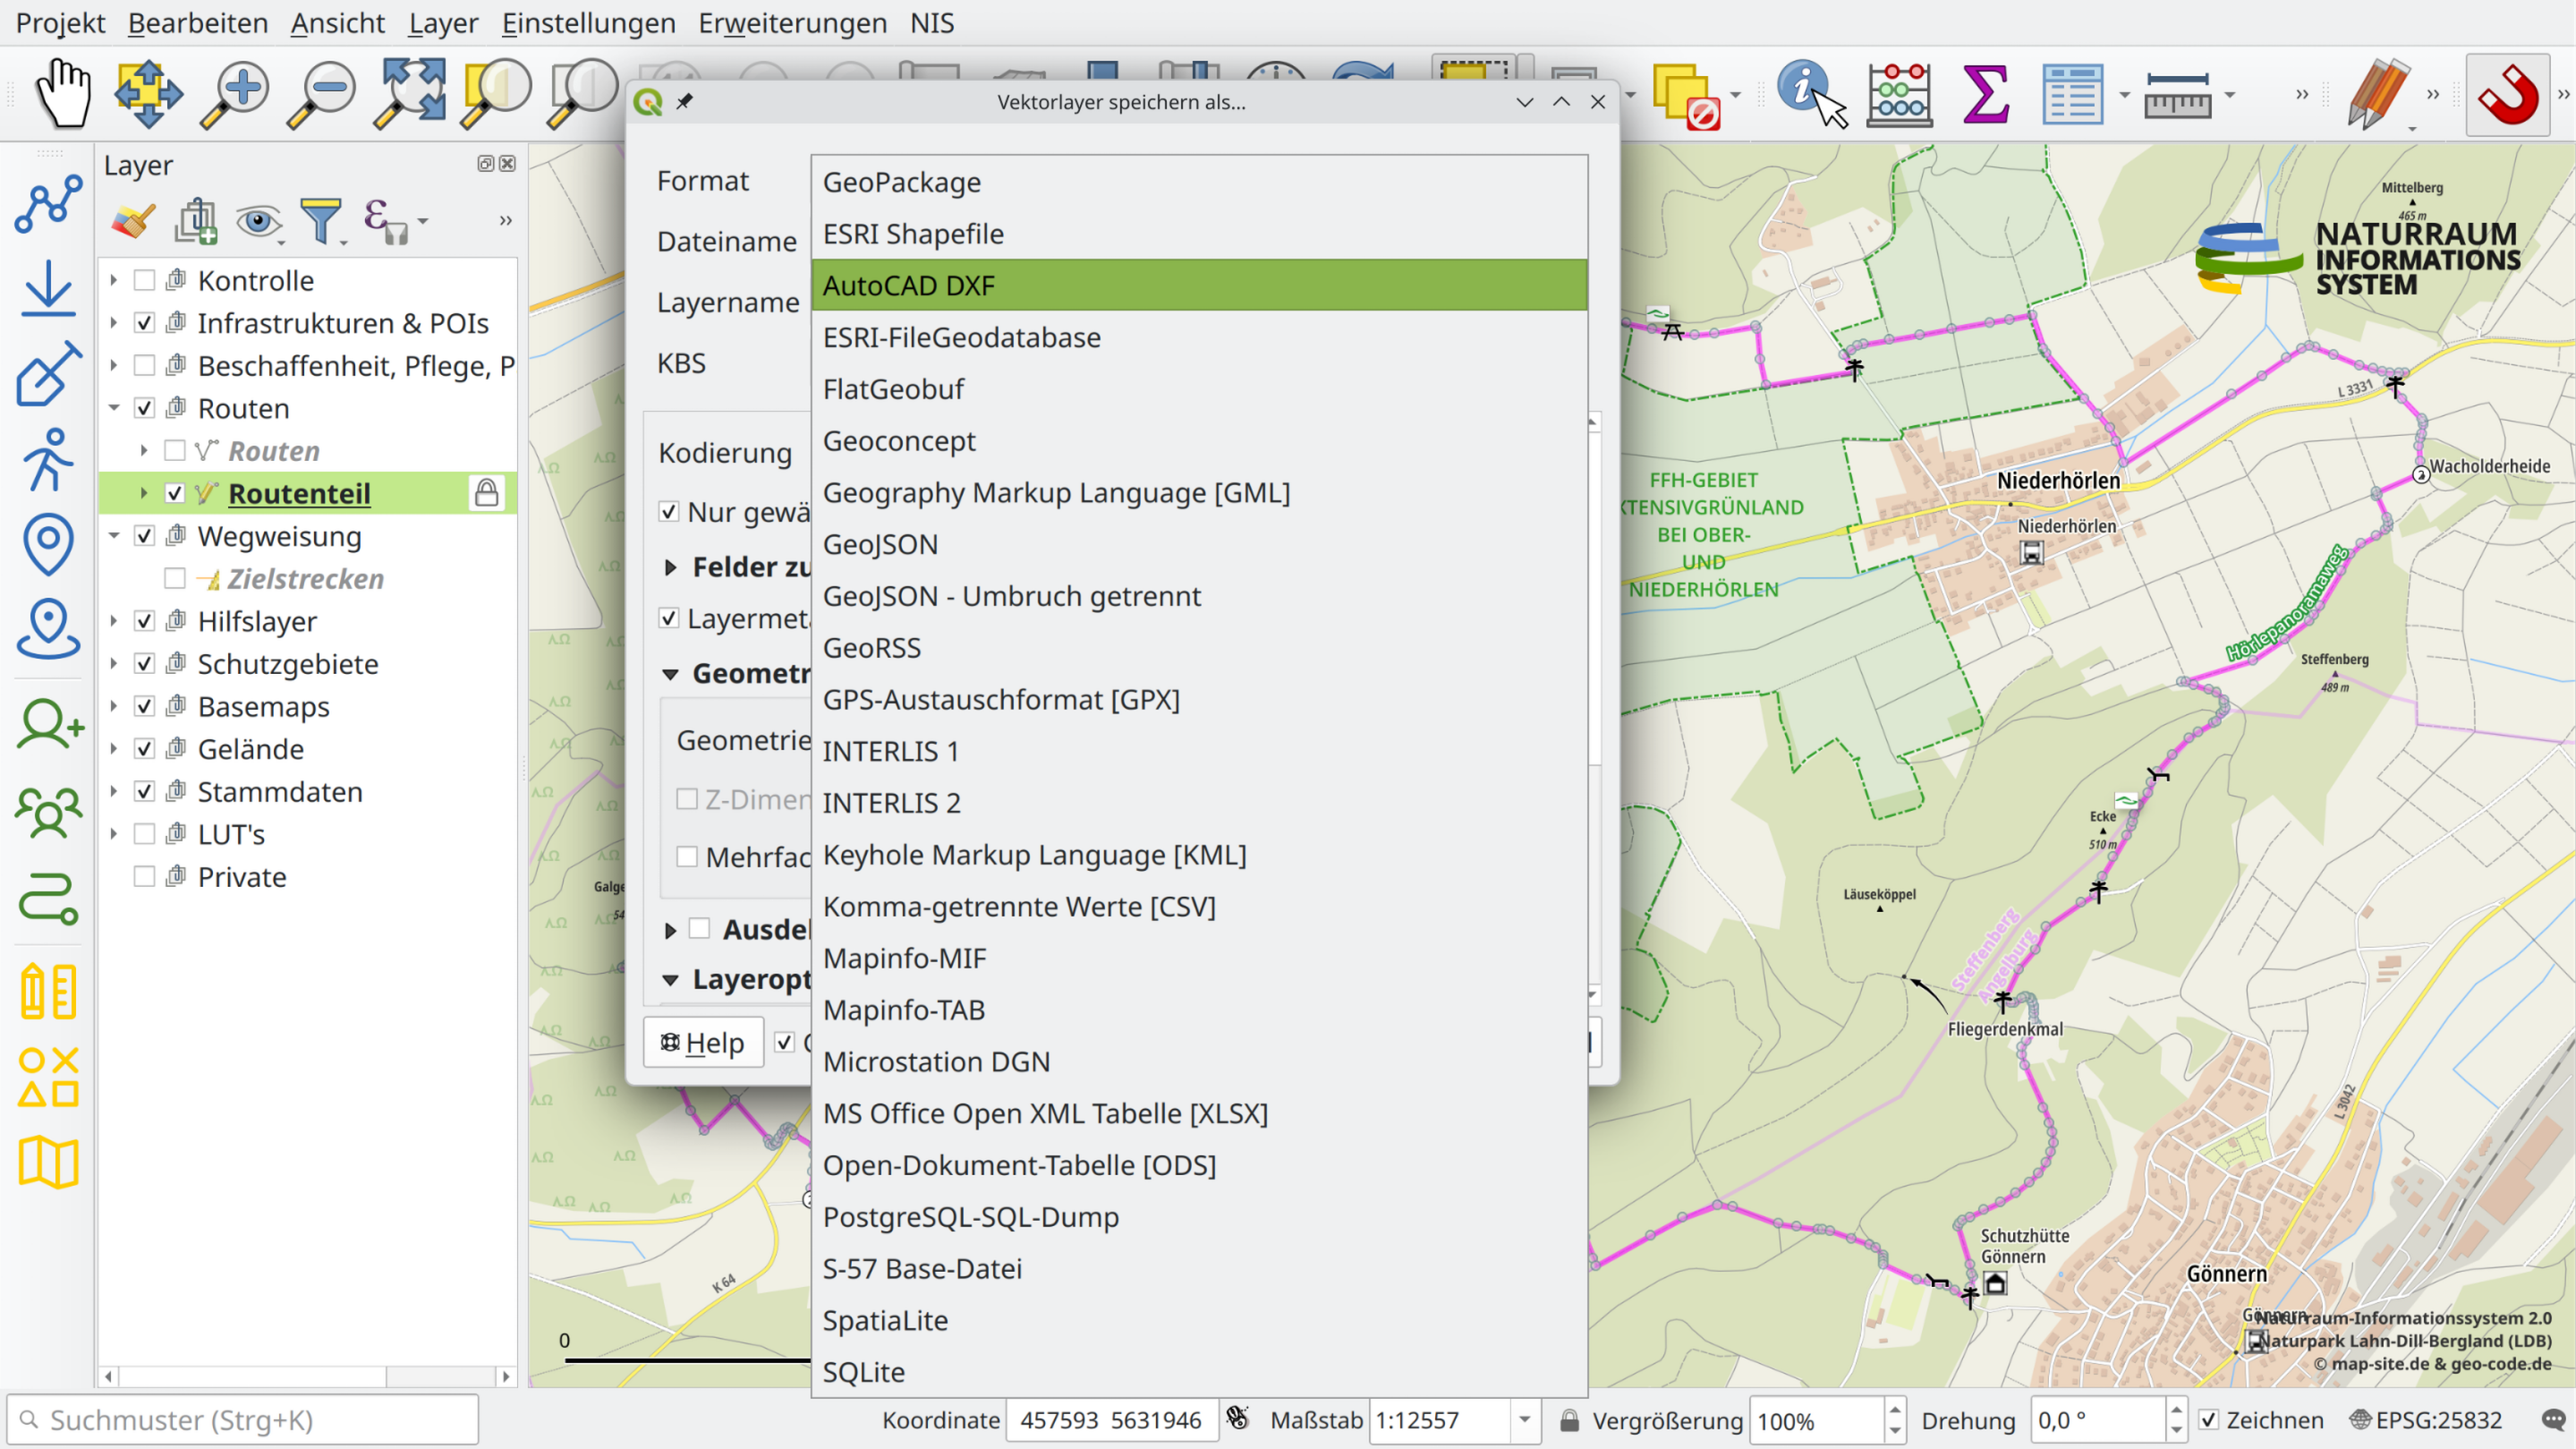Viewport: 2576px width, 1449px height.
Task: Click Filter Legend by Expression icon
Action: (x=386, y=220)
